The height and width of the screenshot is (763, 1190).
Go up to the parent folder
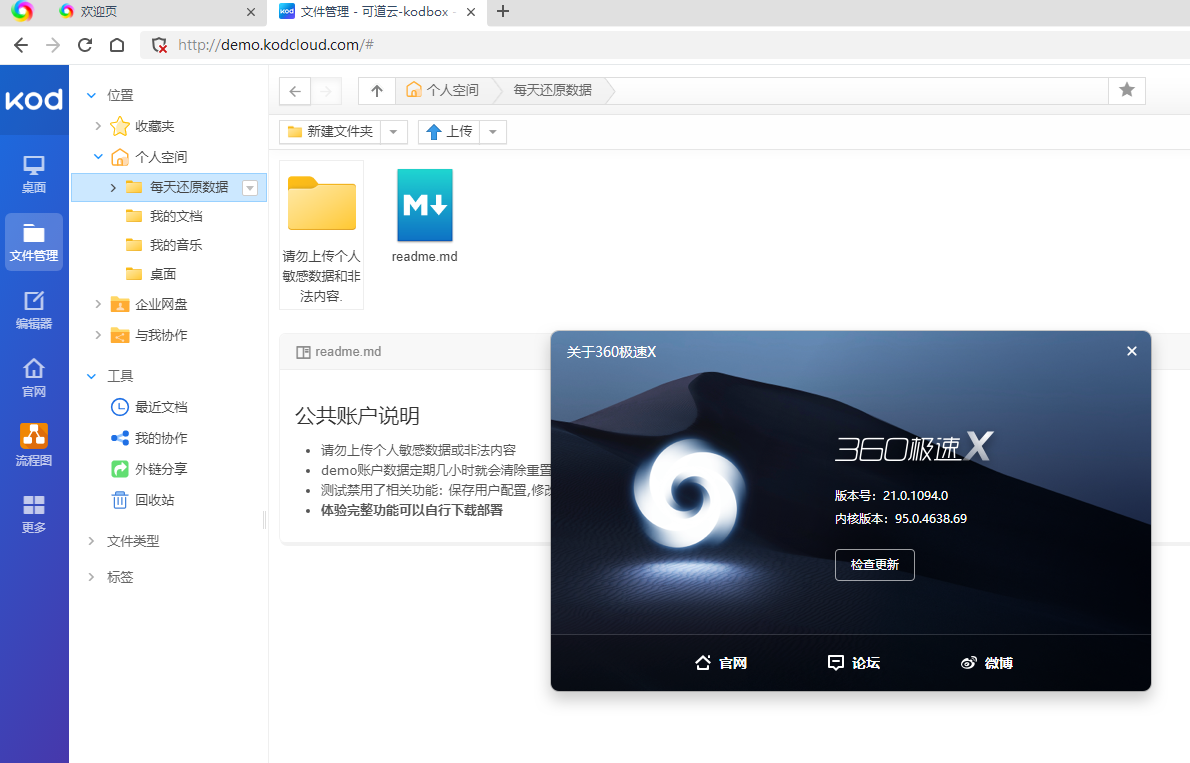[x=377, y=91]
